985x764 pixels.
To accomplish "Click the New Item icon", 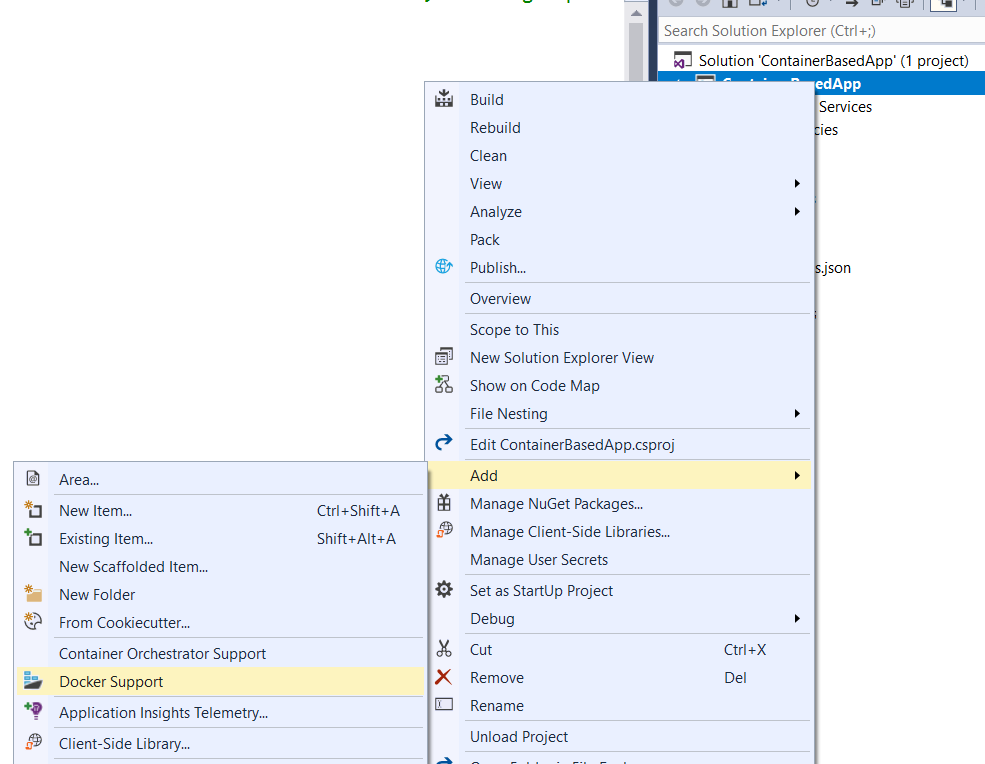I will [x=33, y=510].
